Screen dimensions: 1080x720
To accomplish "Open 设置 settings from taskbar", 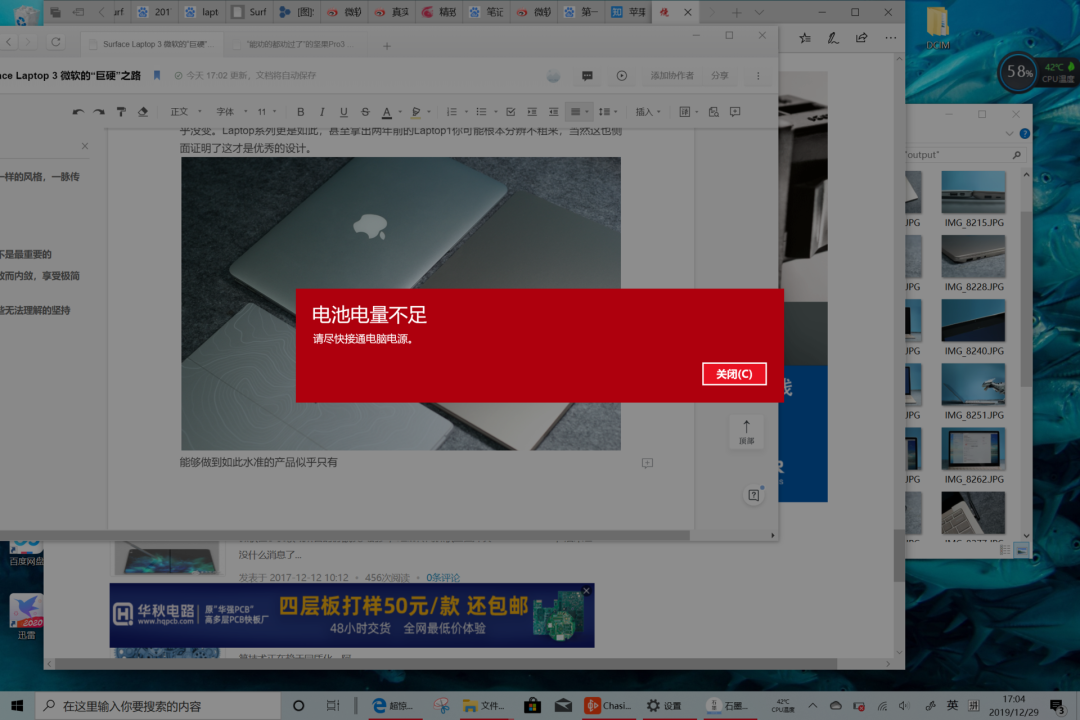I will [664, 706].
